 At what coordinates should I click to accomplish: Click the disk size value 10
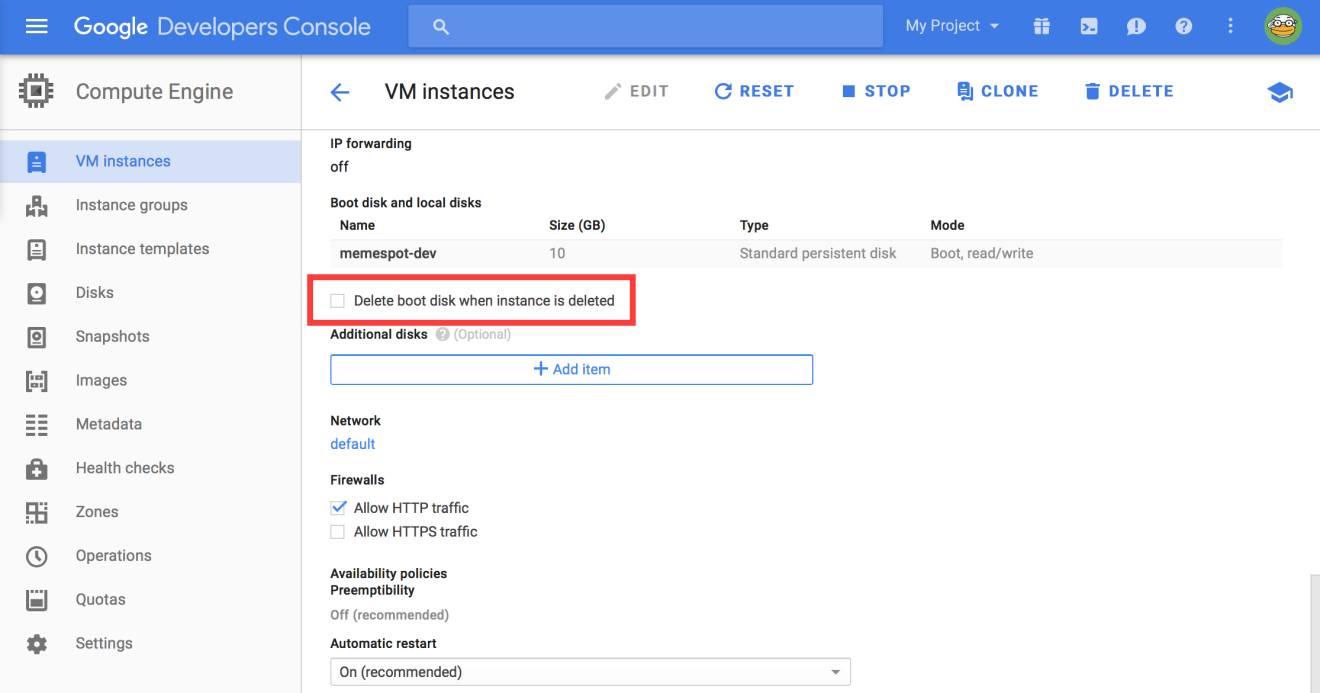[557, 253]
